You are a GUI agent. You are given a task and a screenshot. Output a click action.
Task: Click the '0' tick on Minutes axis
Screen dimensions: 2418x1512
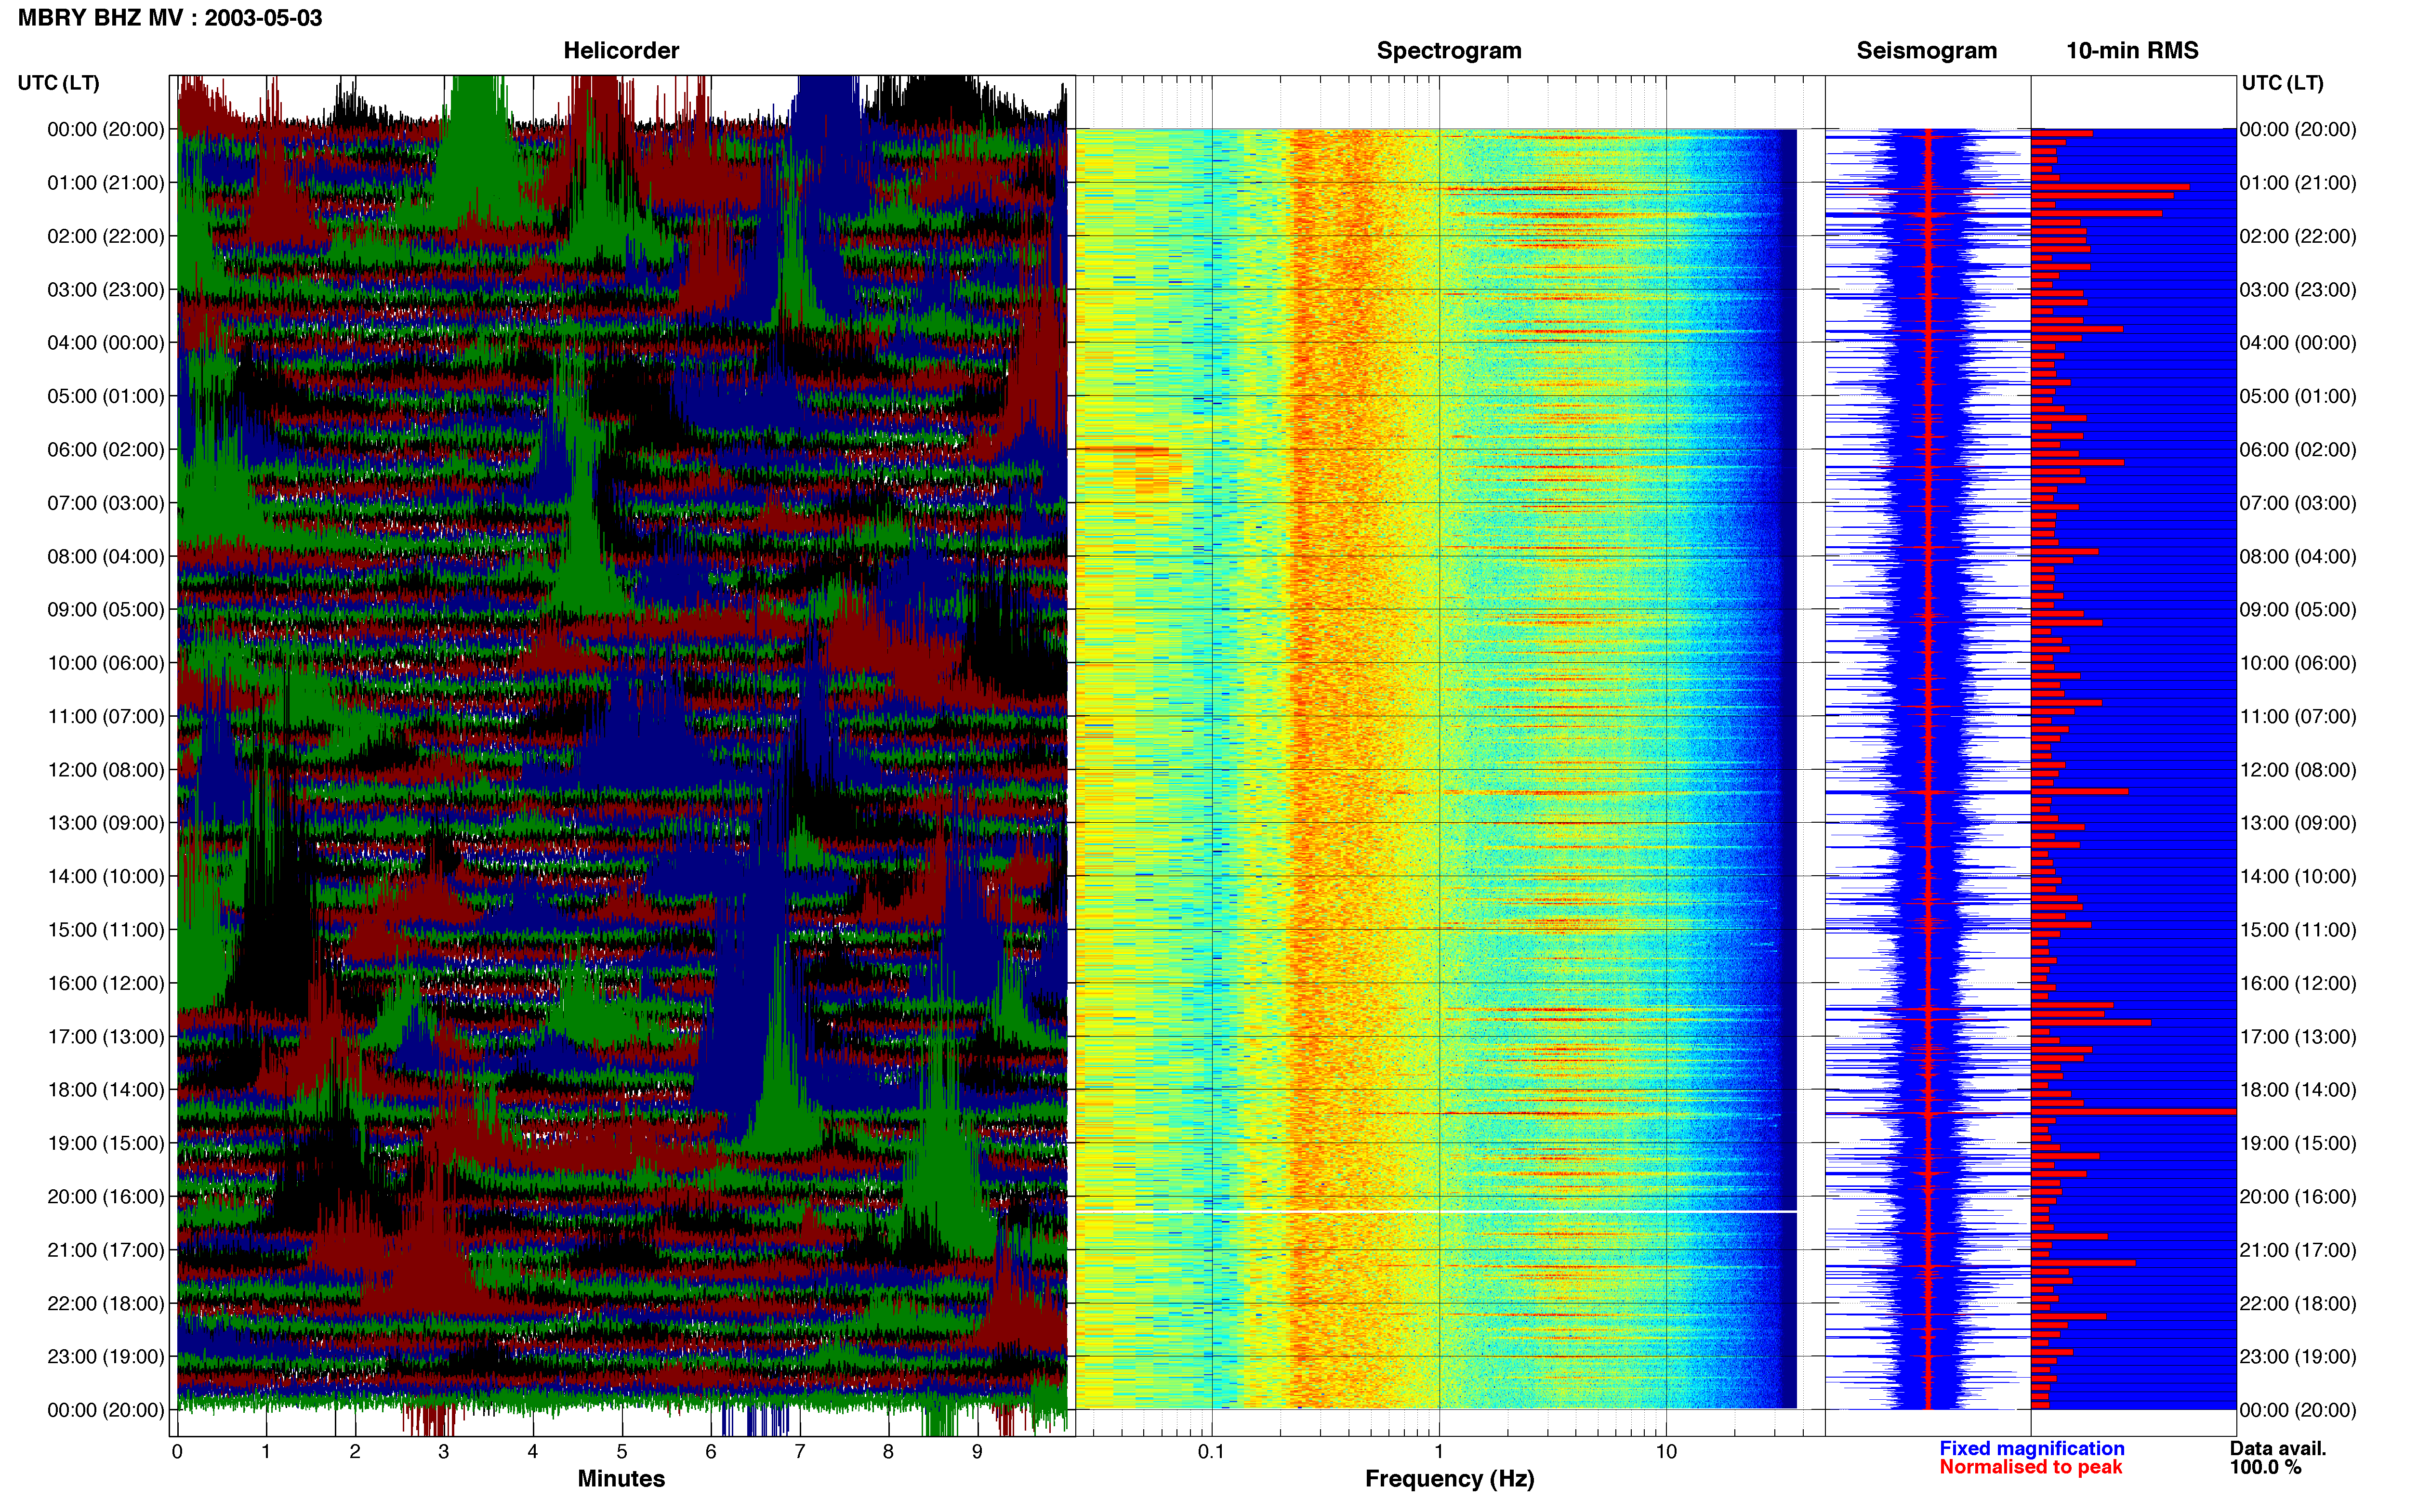point(177,1452)
